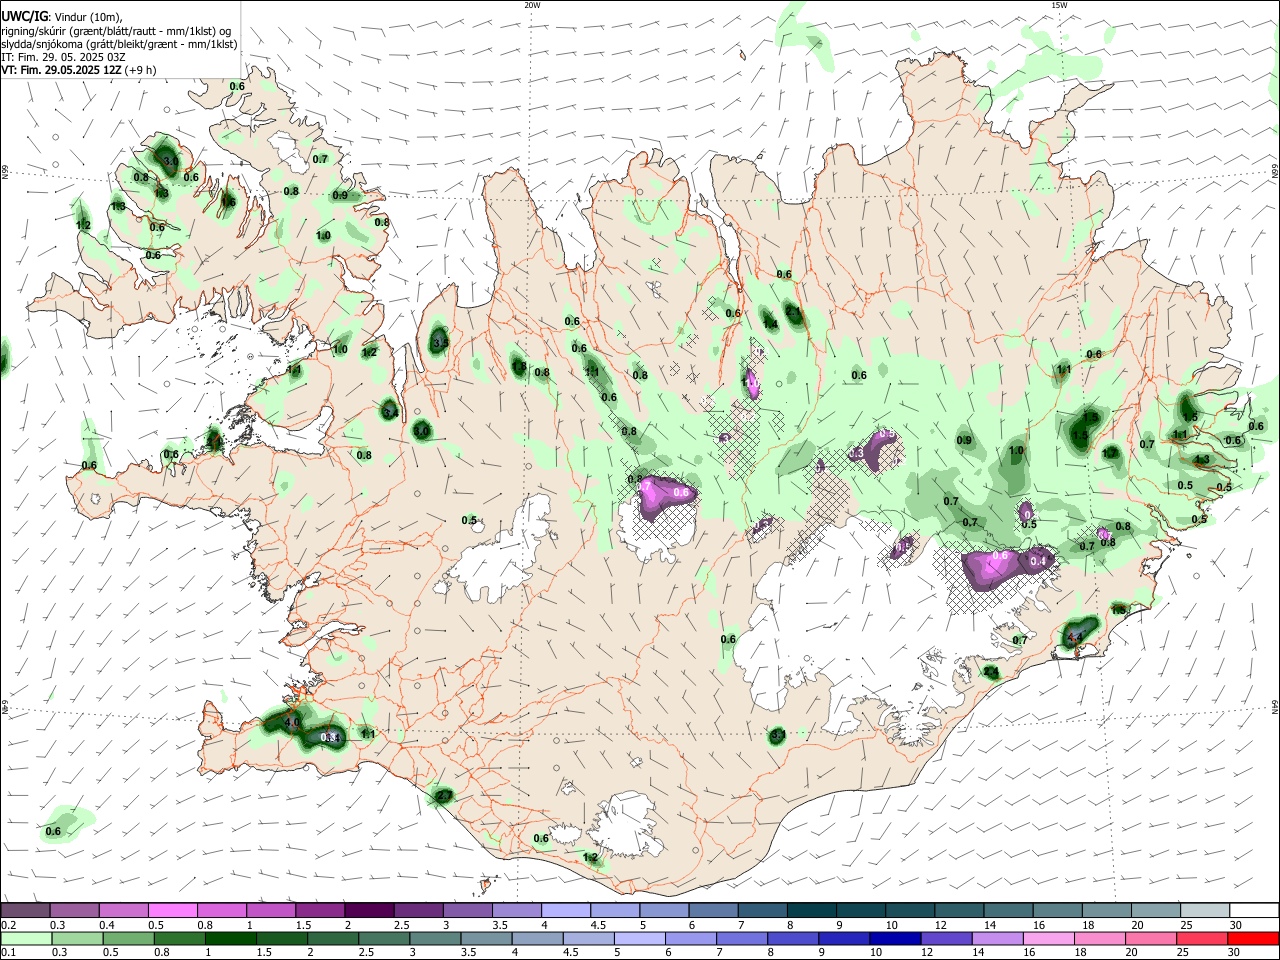Click the '(+9 h)' forecast offset text
The image size is (1280, 960).
tap(141, 70)
